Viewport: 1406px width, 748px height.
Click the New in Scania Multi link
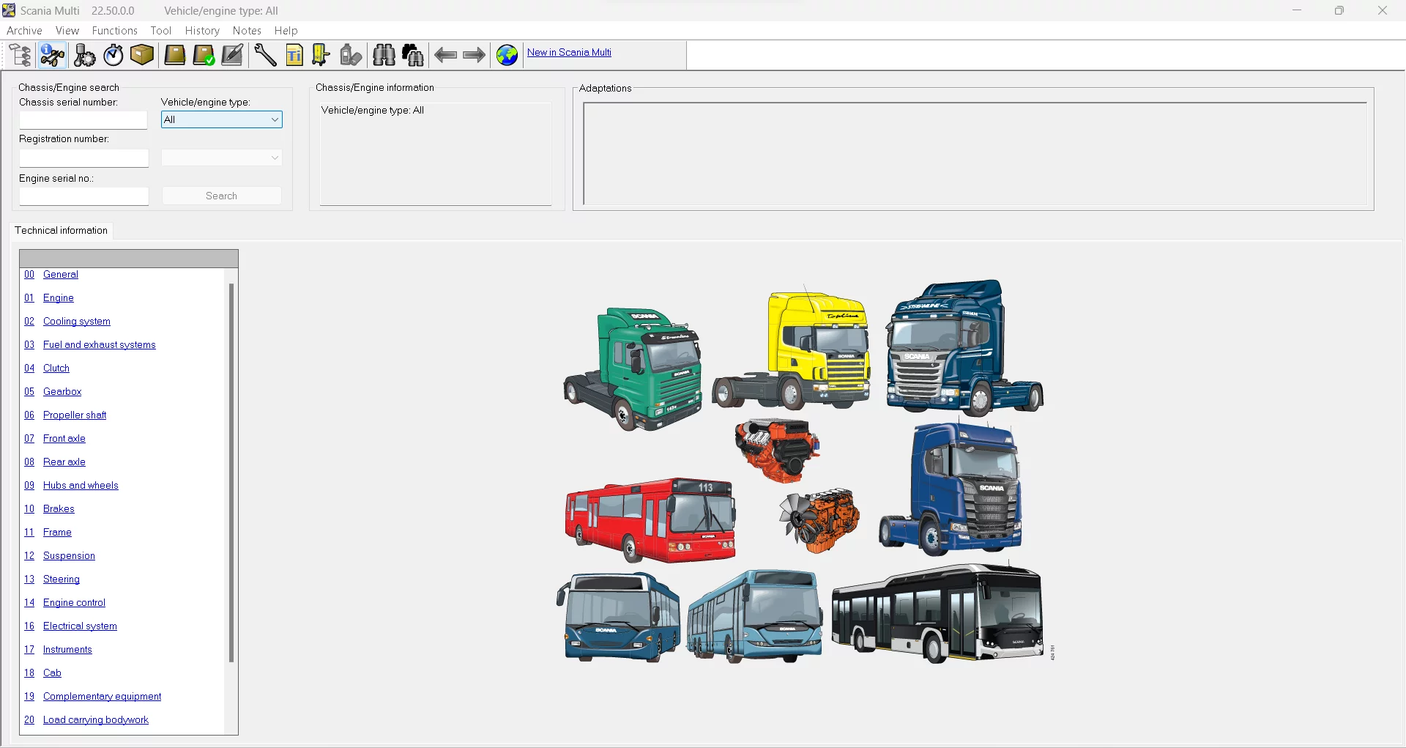point(568,52)
